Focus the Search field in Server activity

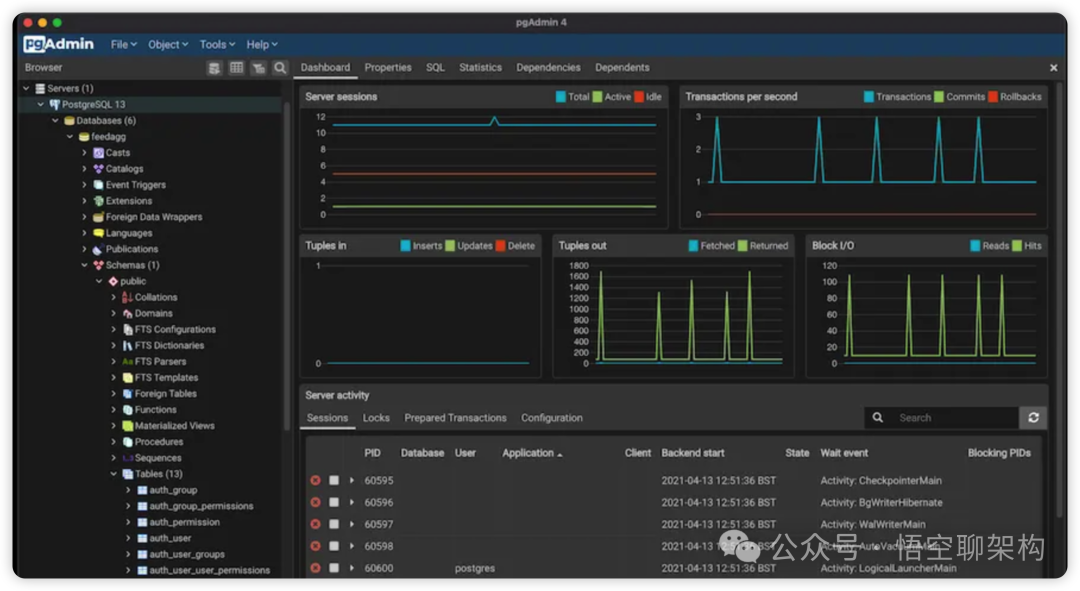955,417
